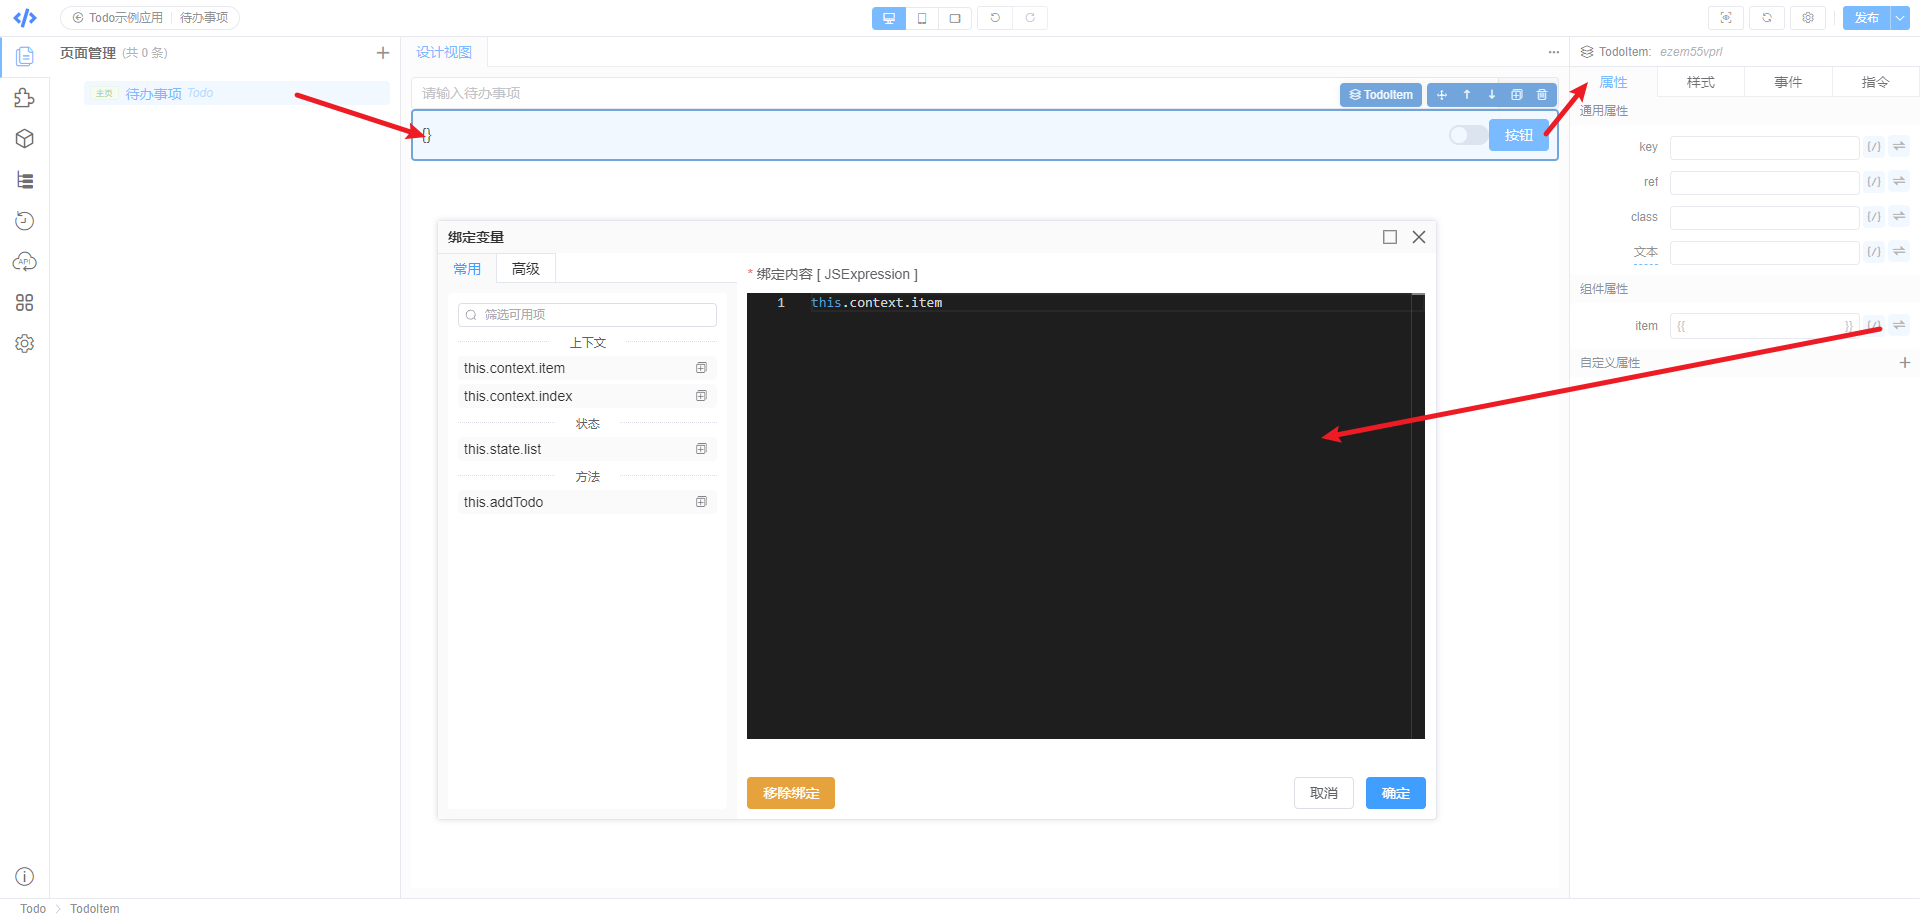
Task: Select 高级 tab in bind dialog
Action: (x=526, y=269)
